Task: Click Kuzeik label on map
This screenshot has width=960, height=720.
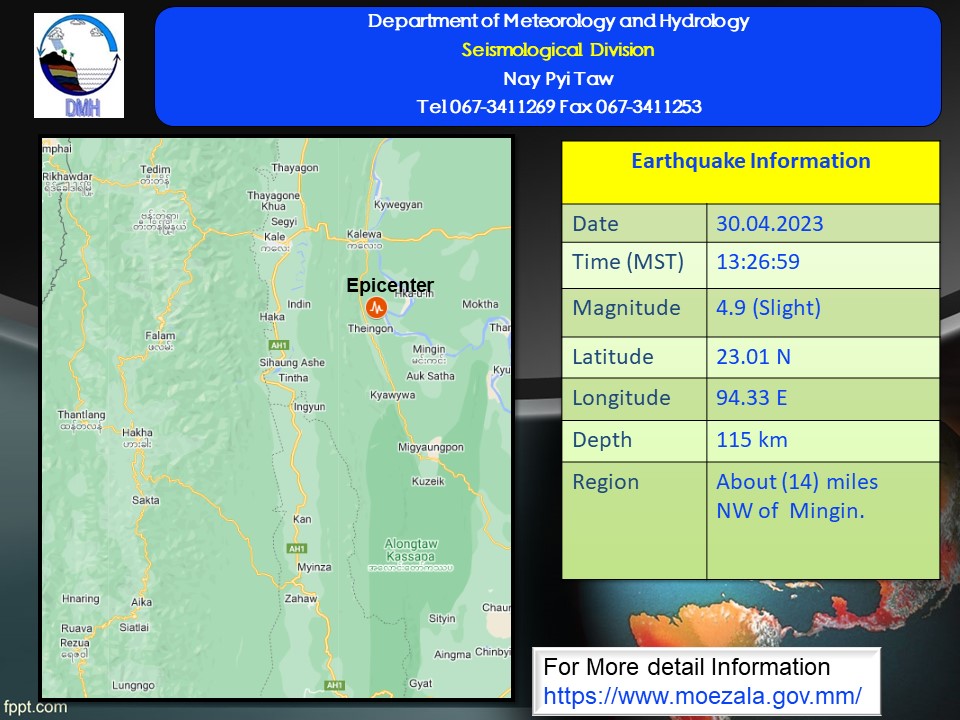Action: point(428,481)
